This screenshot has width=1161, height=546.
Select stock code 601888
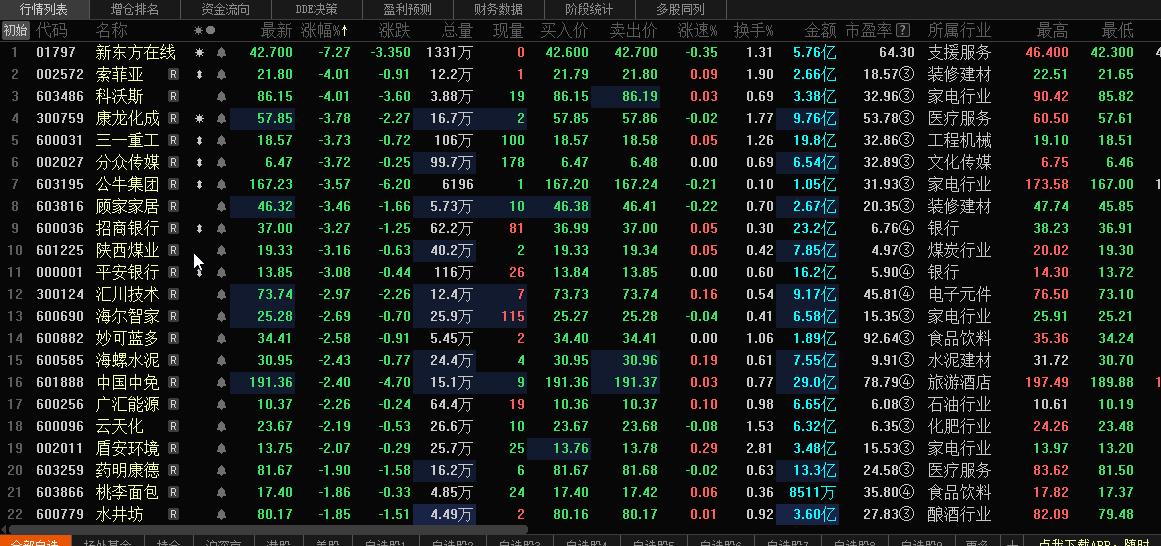(60, 382)
